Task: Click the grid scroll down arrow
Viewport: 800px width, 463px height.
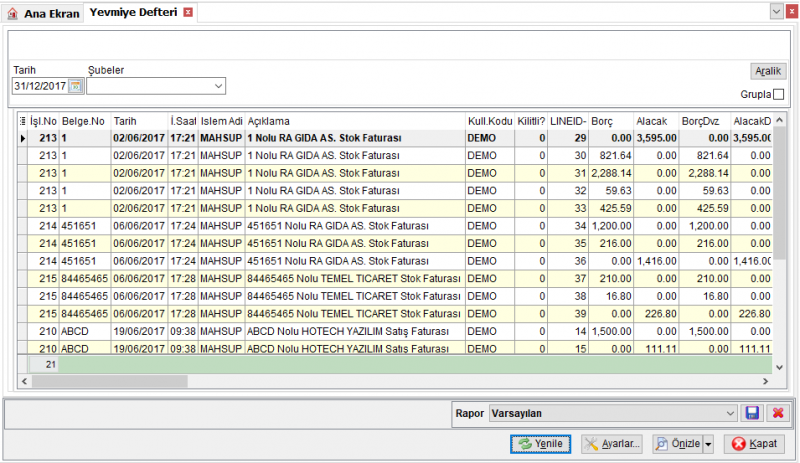Action: coord(779,367)
